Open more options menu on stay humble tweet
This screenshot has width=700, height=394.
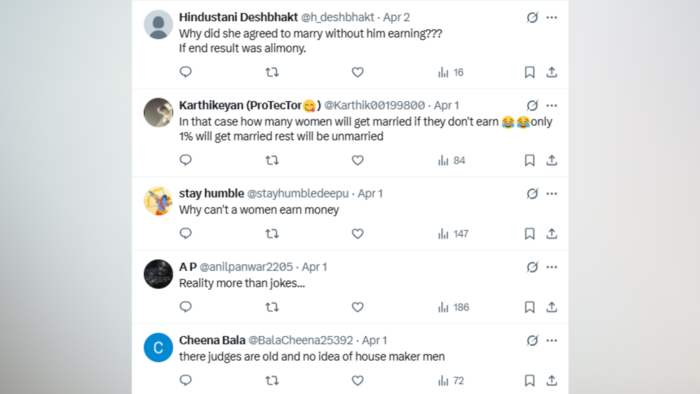click(x=552, y=194)
